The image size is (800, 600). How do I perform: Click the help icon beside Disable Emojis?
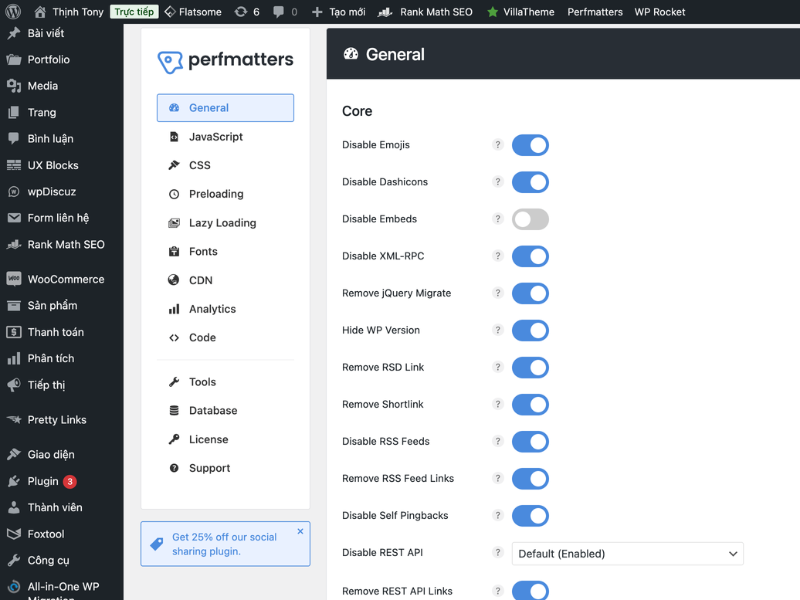coord(498,145)
